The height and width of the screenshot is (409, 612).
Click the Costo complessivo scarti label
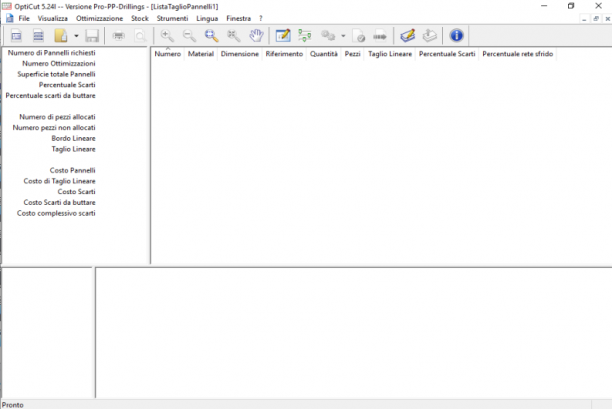point(56,213)
